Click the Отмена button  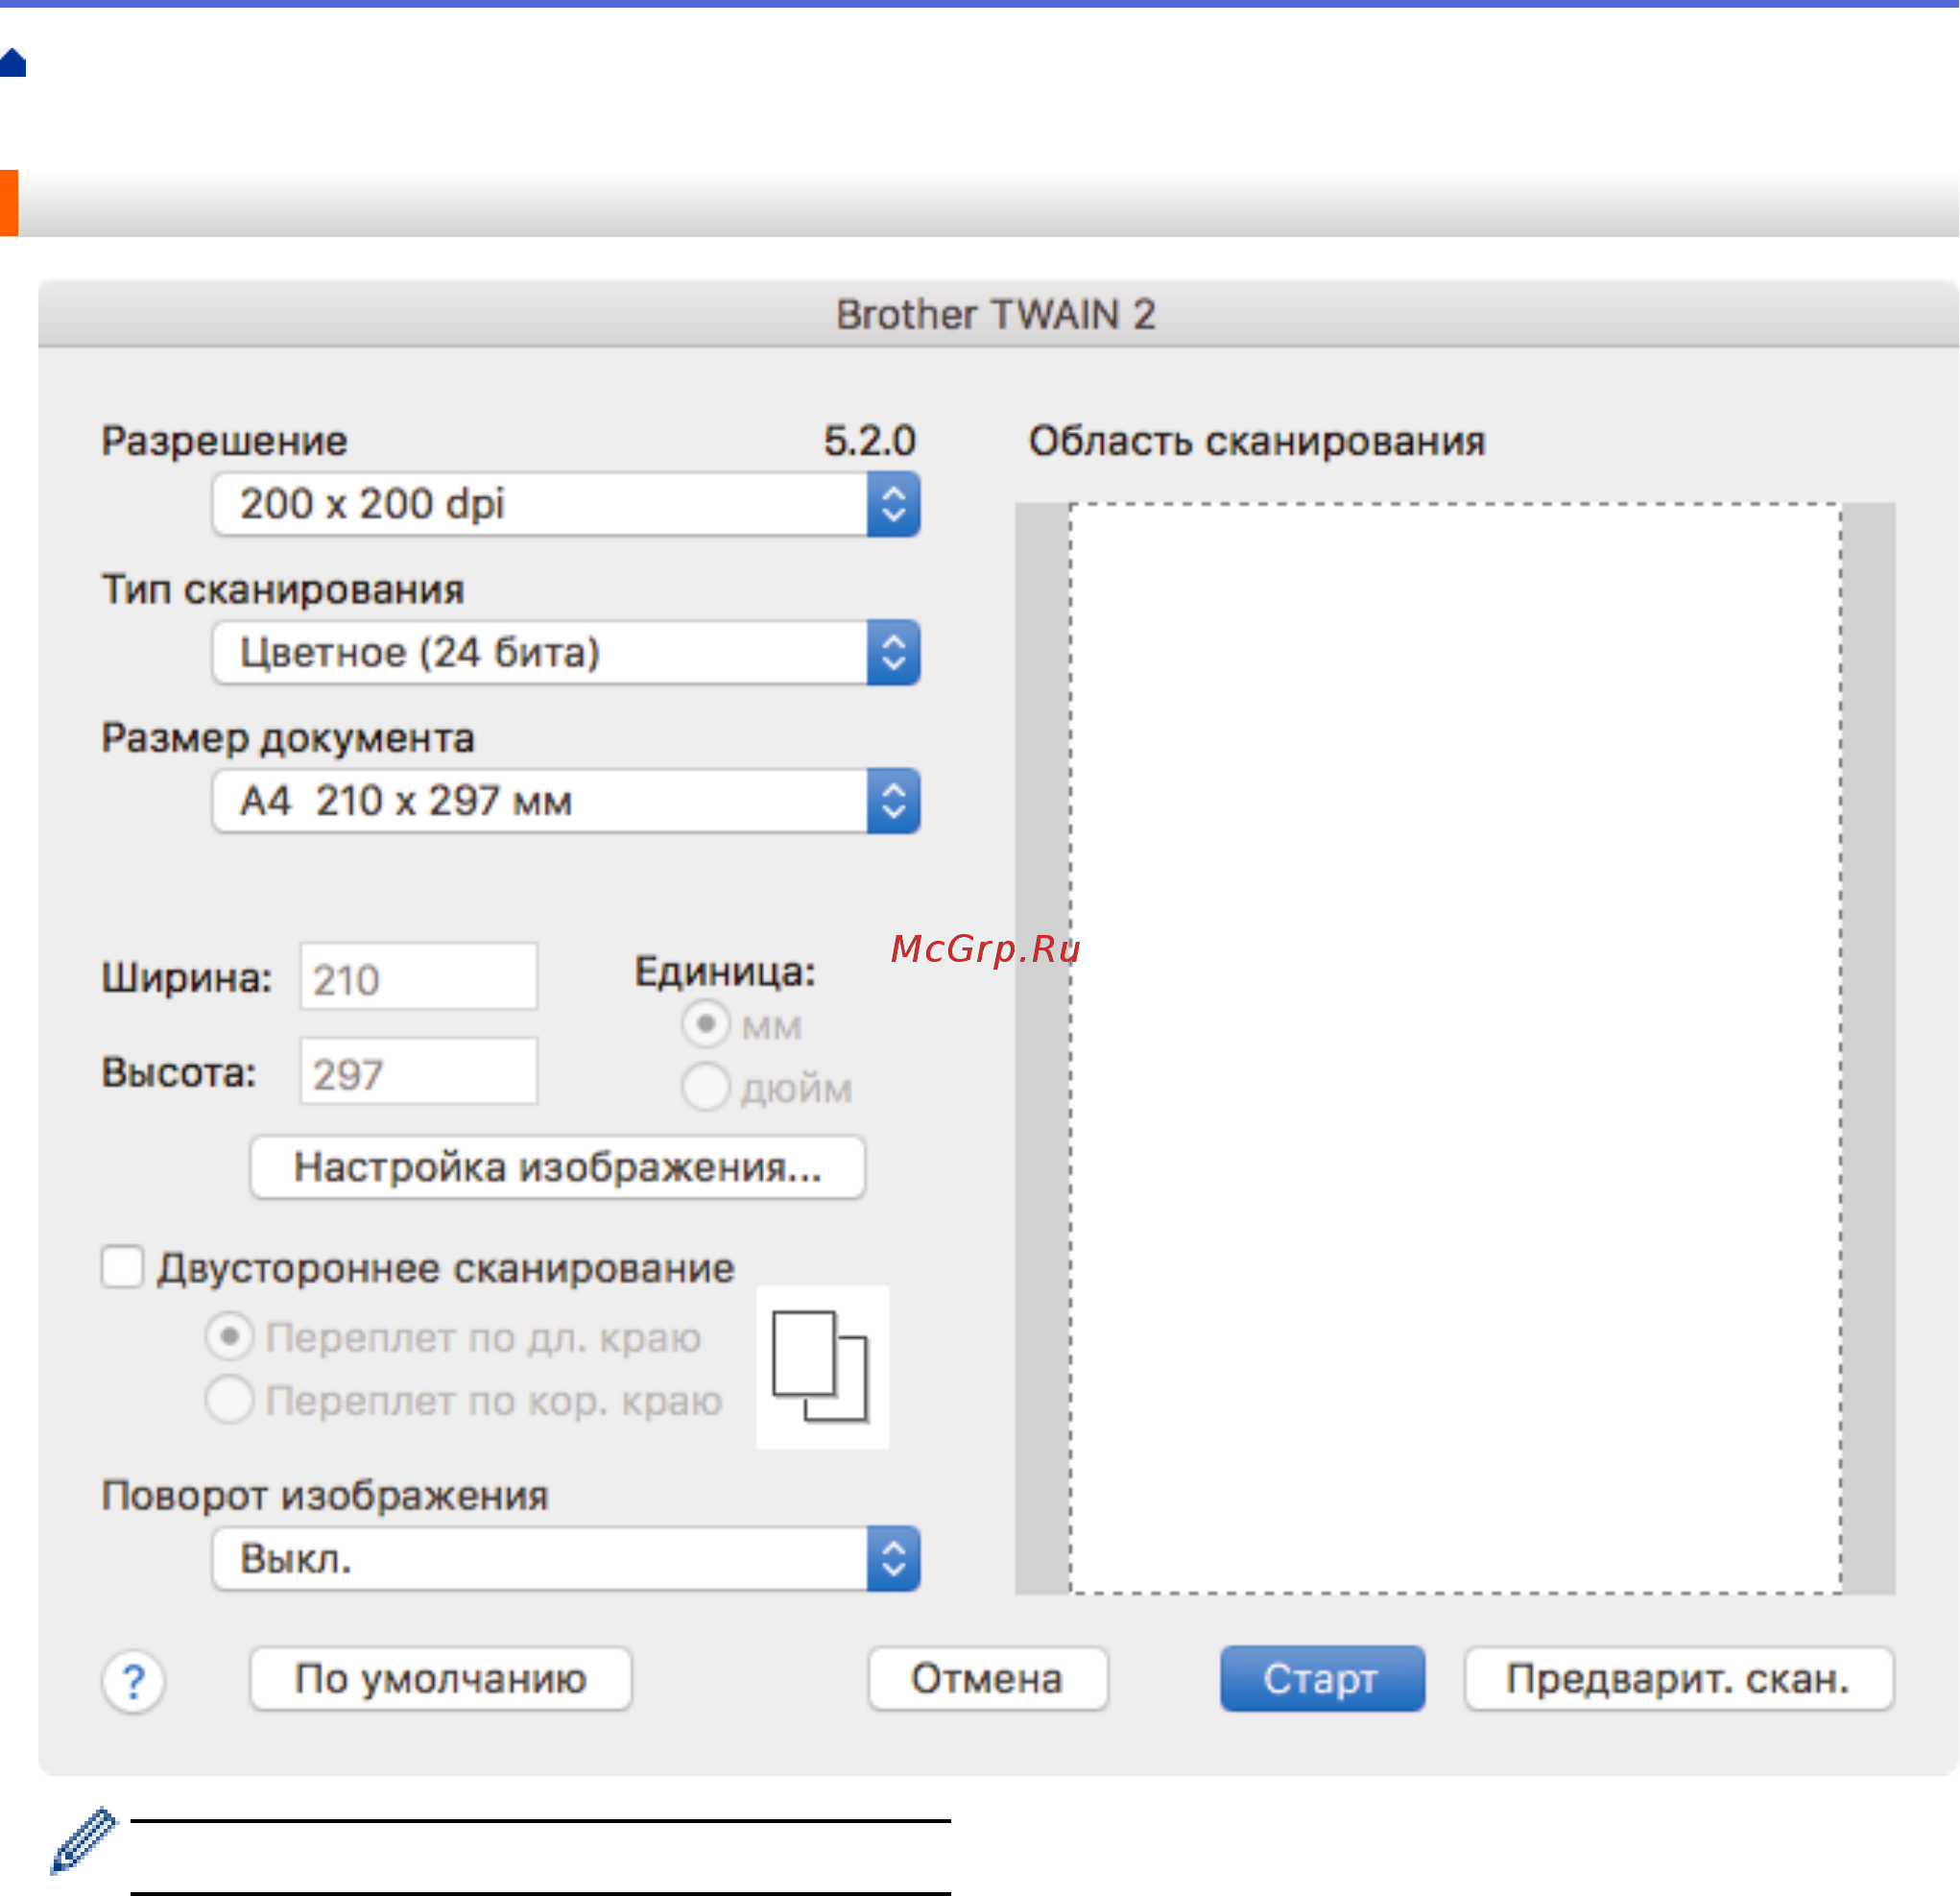987,1679
